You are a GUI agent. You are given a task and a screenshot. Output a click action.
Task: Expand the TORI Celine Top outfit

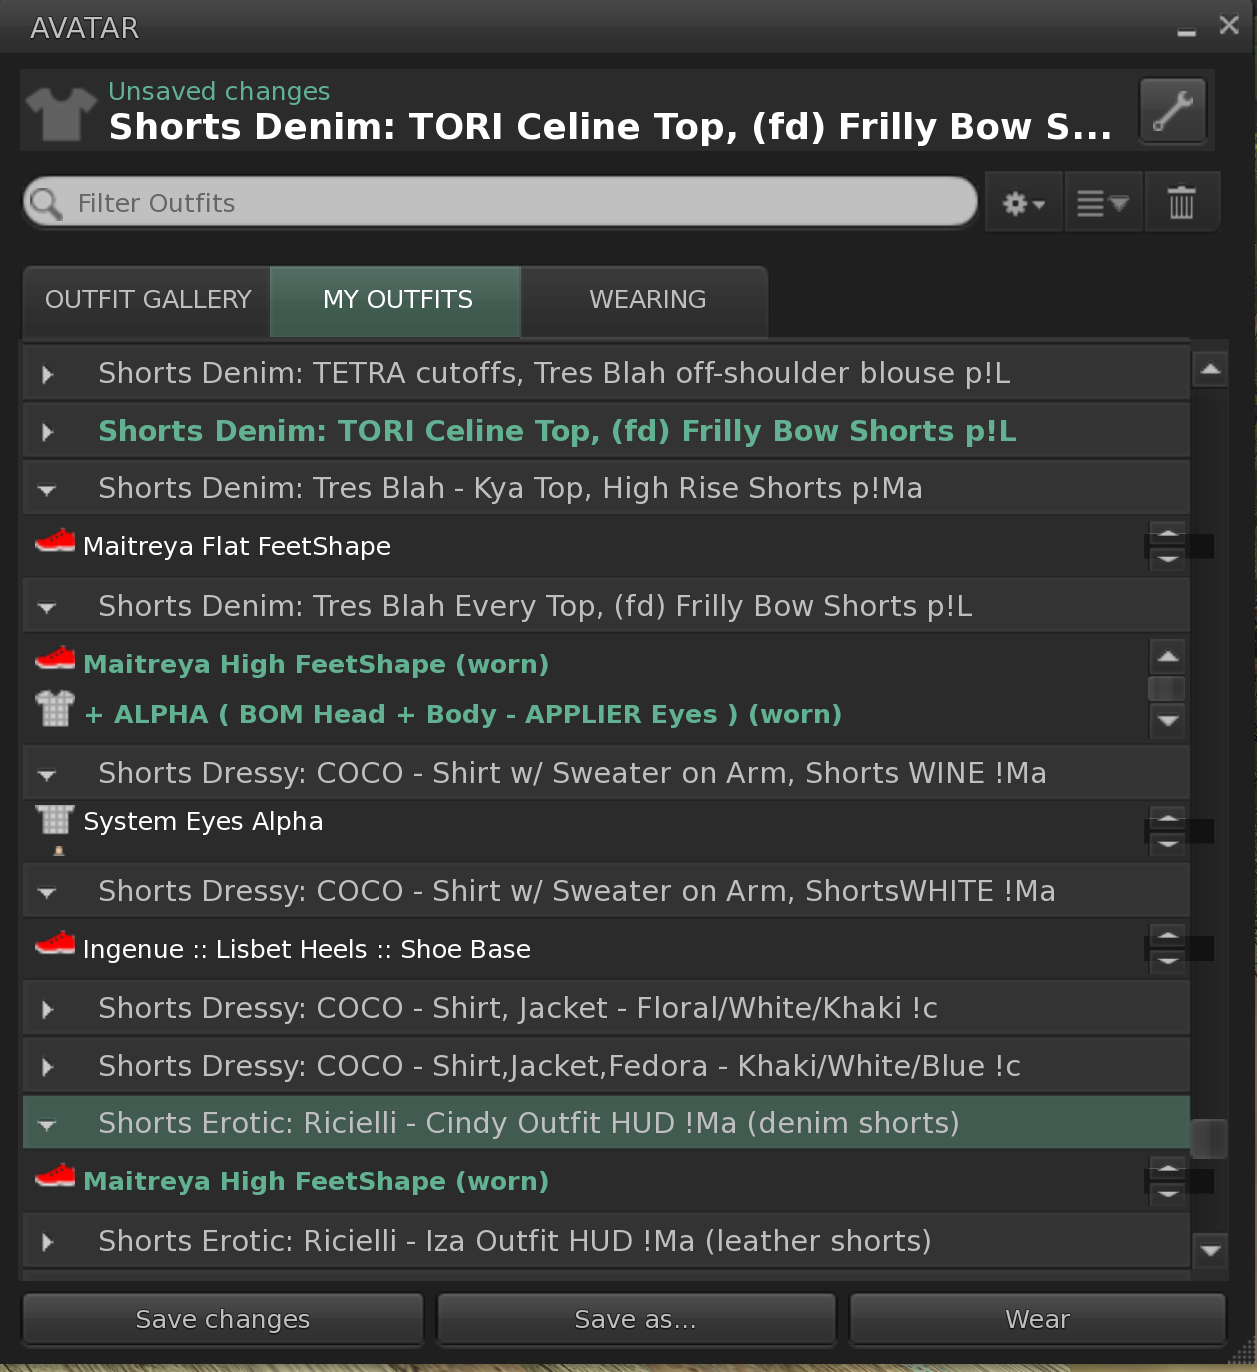(x=47, y=432)
